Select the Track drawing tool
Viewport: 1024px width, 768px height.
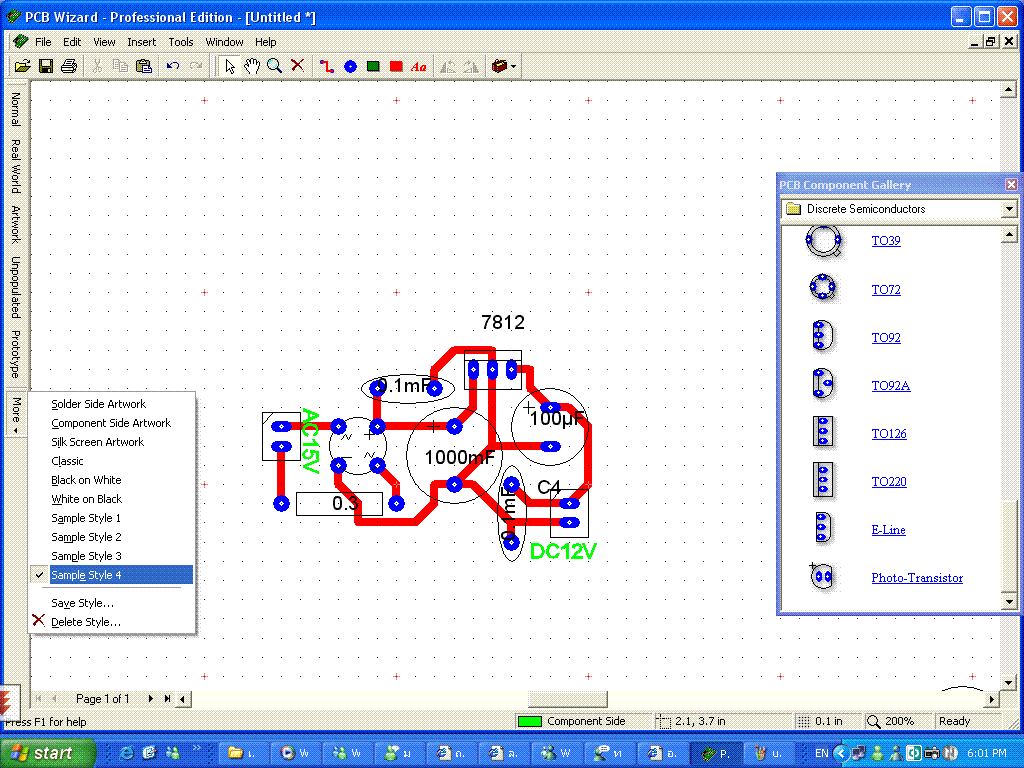(327, 66)
